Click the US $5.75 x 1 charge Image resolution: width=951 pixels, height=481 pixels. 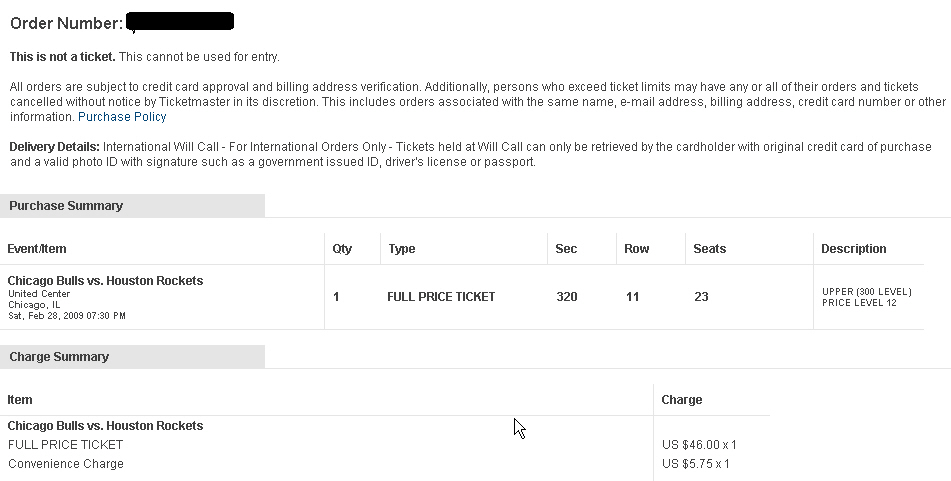click(x=696, y=464)
